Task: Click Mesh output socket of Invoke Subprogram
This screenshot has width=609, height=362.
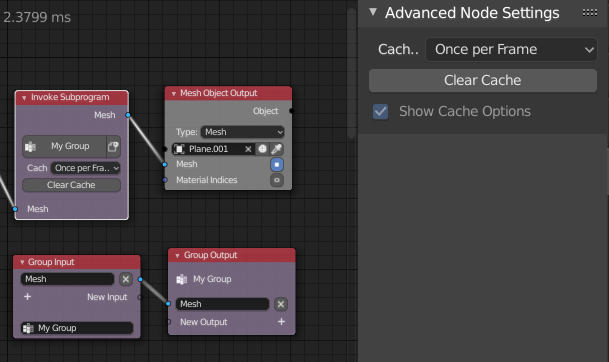Action: pos(128,115)
